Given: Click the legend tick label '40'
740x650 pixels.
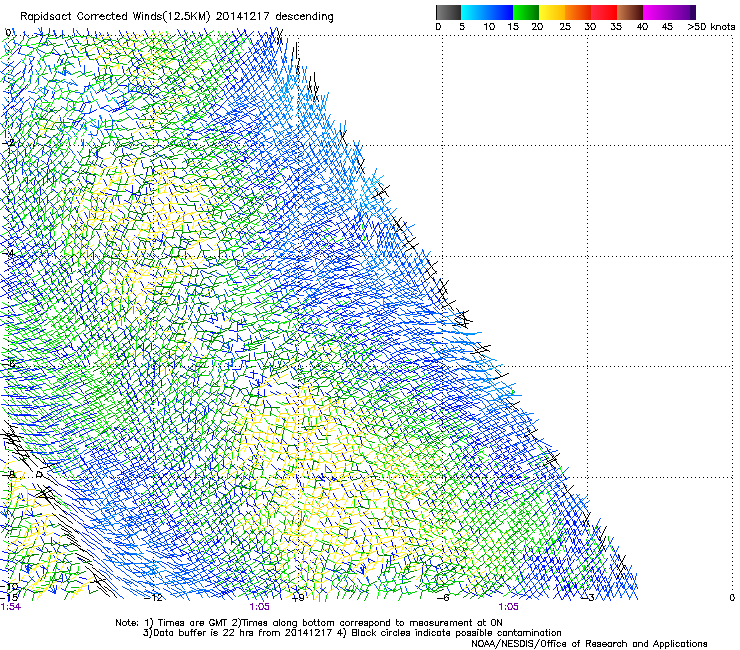Looking at the screenshot, I should 642,27.
